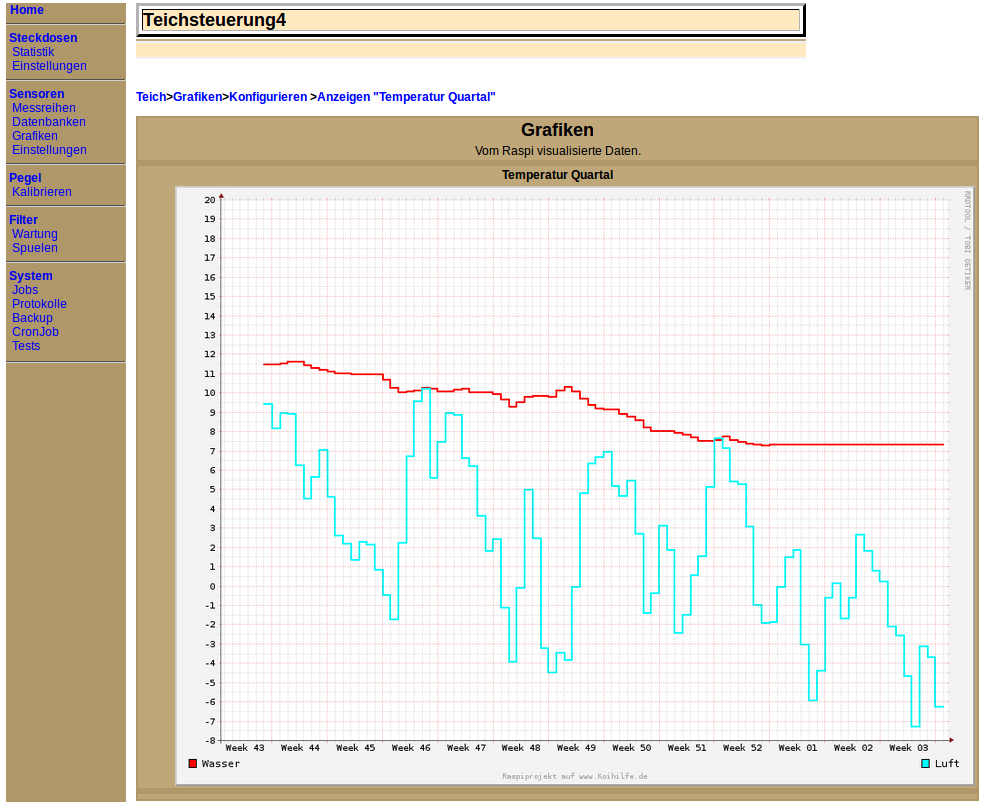The width and height of the screenshot is (982, 802).
Task: Open the Spuelen filter page
Action: point(34,248)
